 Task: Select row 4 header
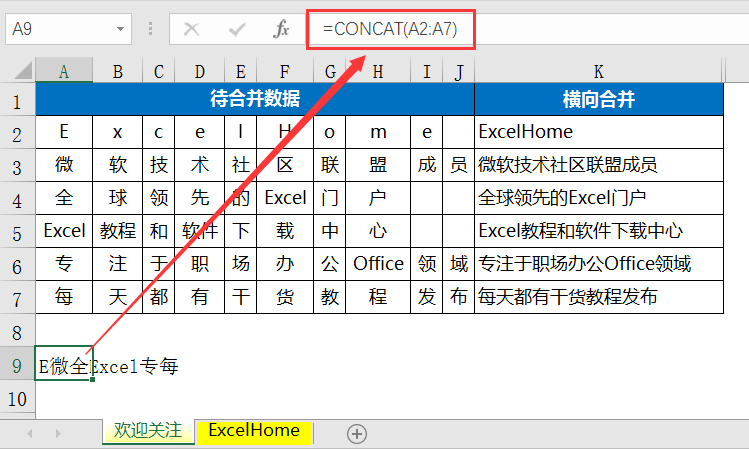click(x=17, y=198)
